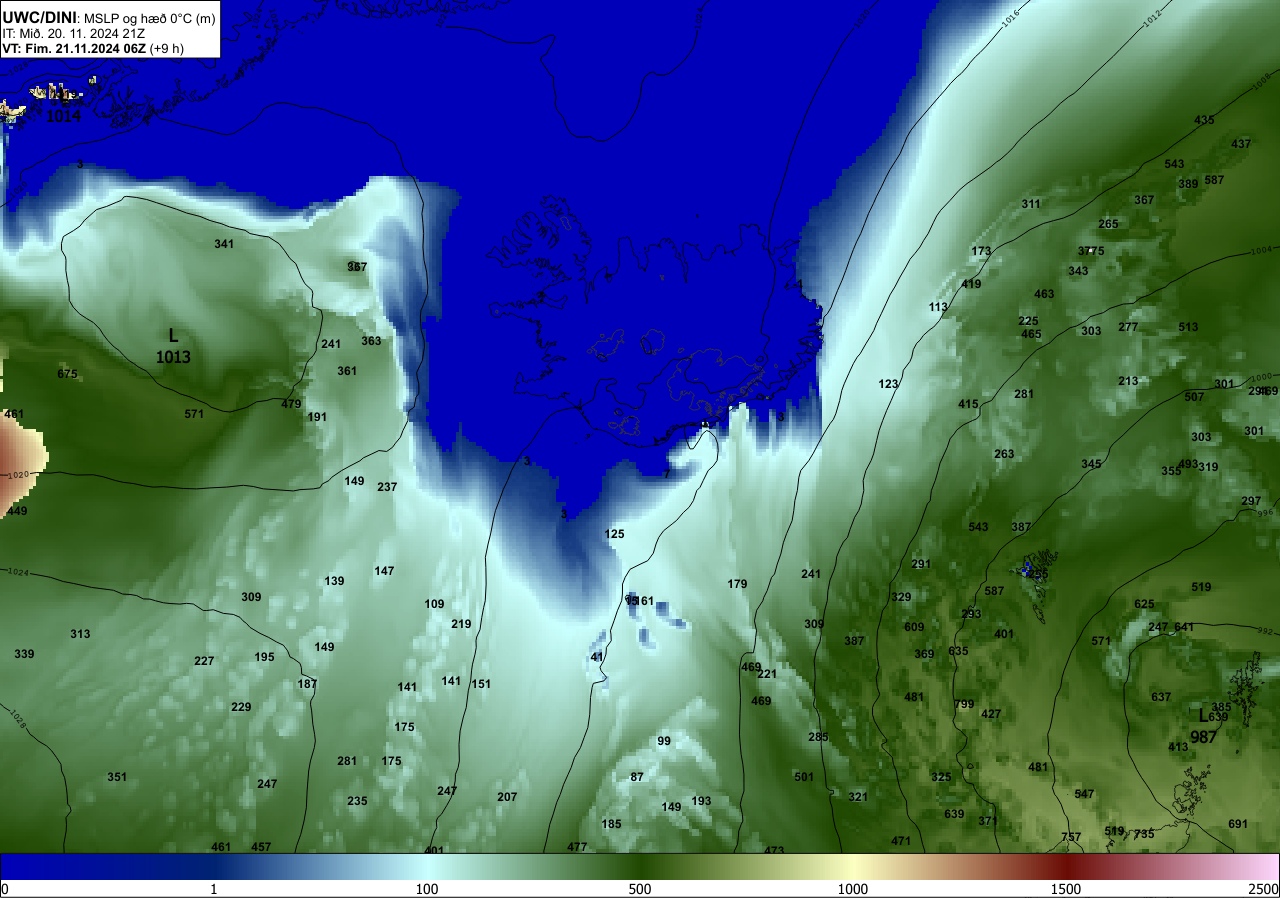Click the freezing level value 609
Viewport: 1280px width, 898px height.
(914, 627)
